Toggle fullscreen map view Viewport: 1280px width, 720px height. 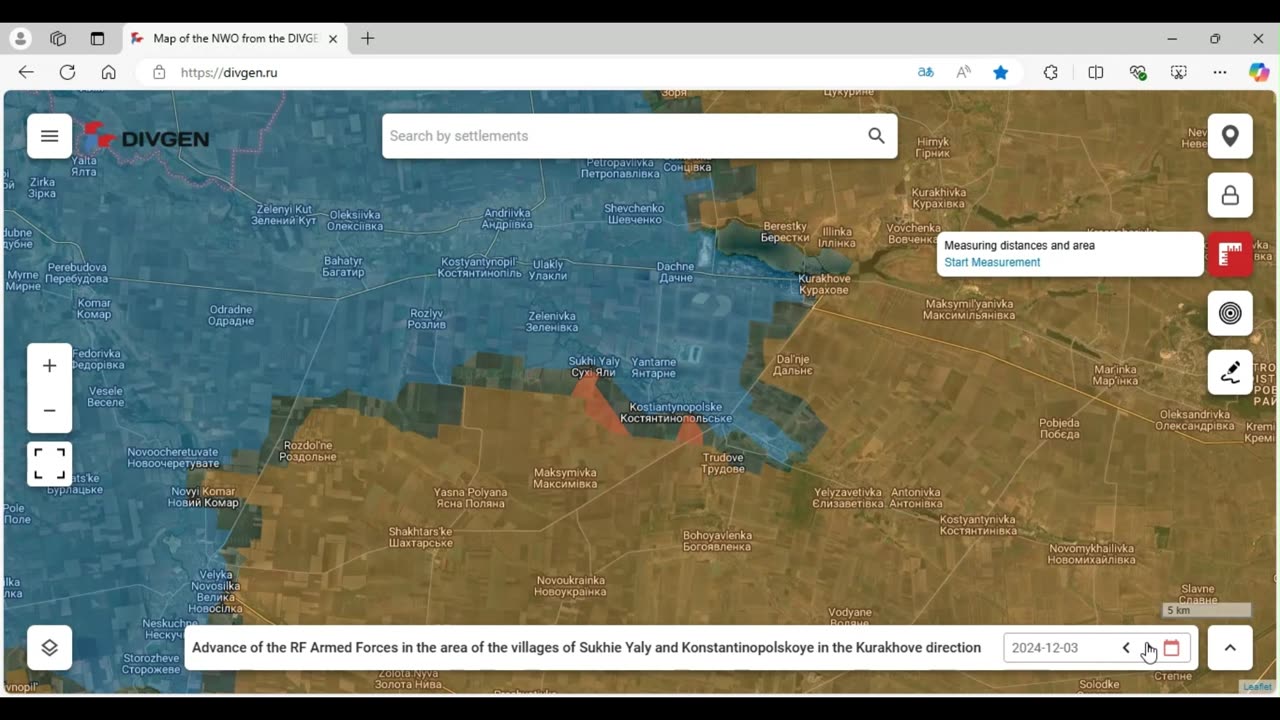click(x=49, y=464)
